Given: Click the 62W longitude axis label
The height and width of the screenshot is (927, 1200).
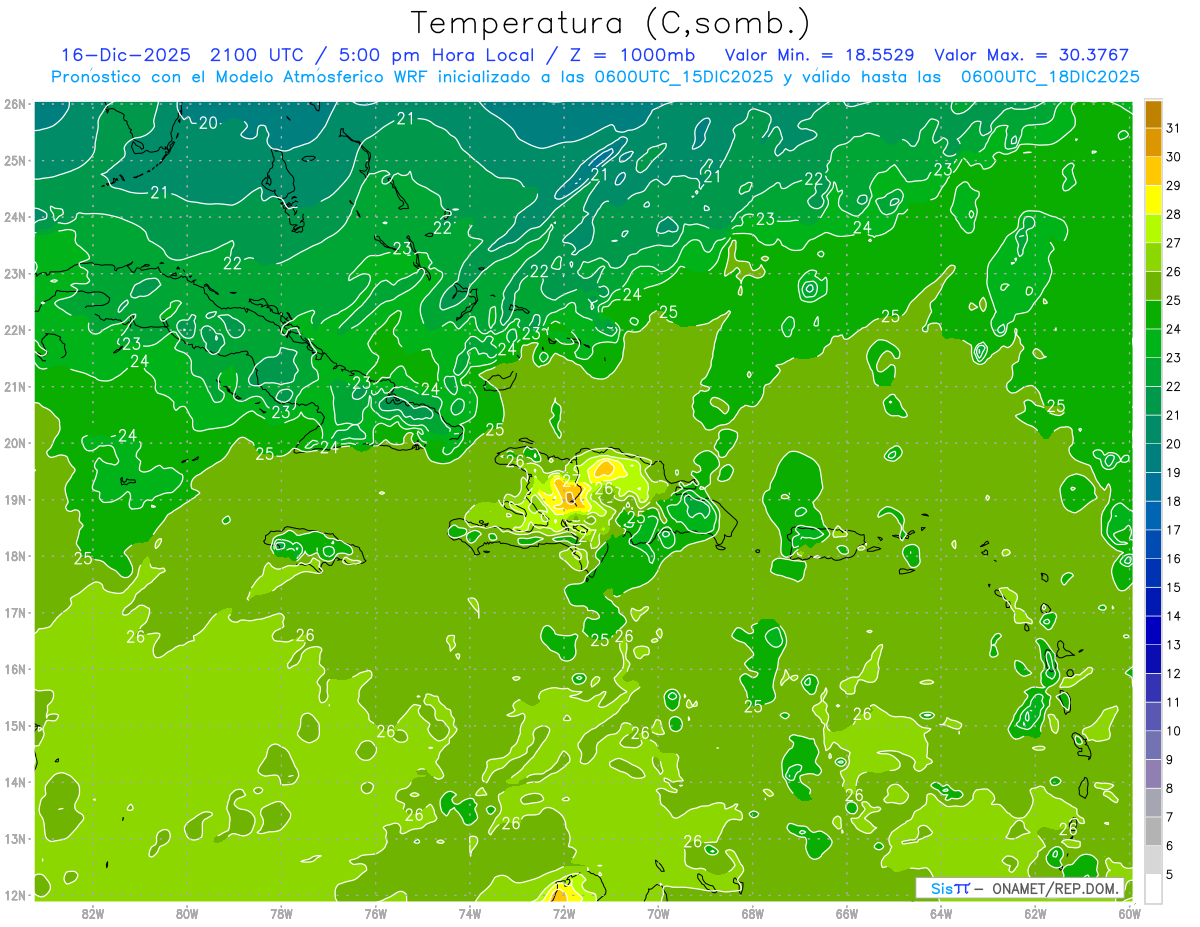Looking at the screenshot, I should 1035,913.
